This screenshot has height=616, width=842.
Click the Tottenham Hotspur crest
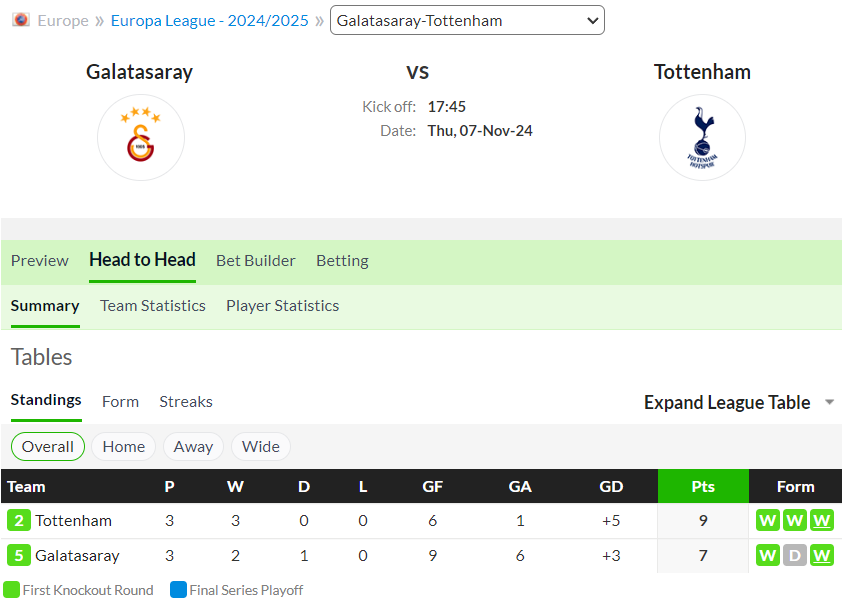[x=702, y=137]
